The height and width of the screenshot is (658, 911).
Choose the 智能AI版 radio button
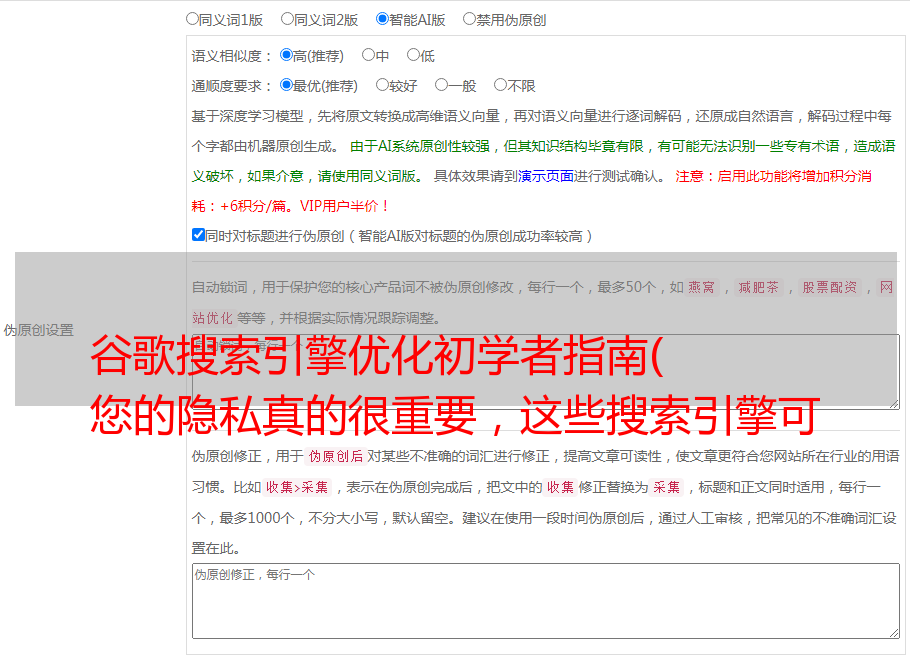tap(382, 19)
